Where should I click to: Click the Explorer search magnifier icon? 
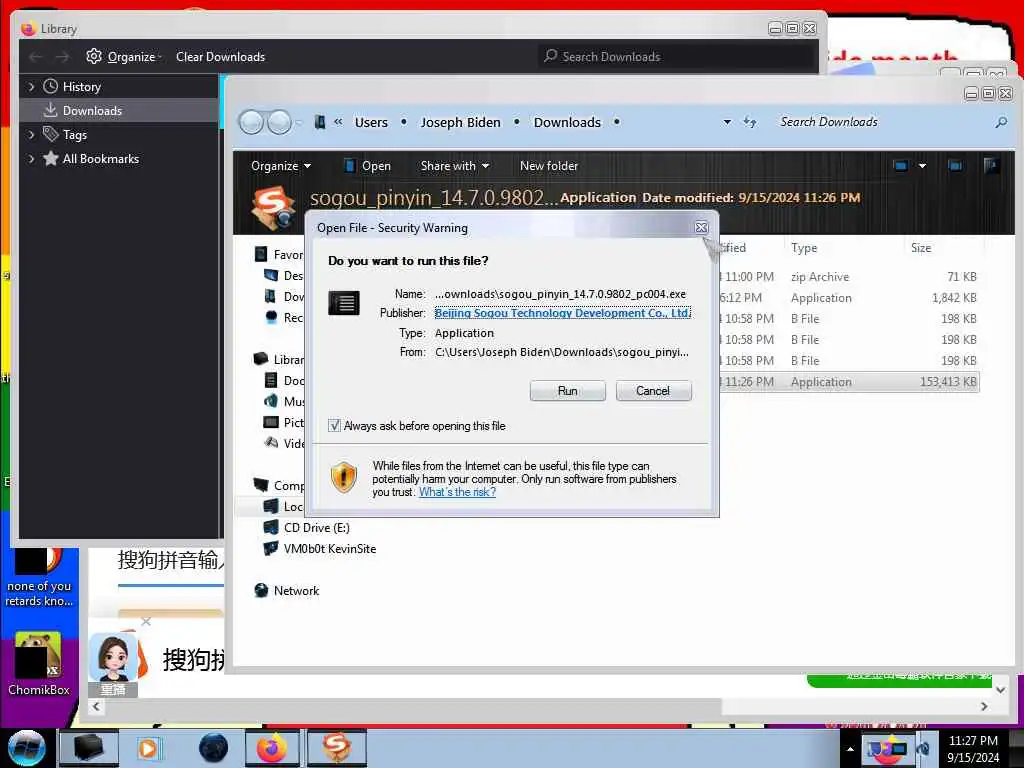click(1000, 122)
